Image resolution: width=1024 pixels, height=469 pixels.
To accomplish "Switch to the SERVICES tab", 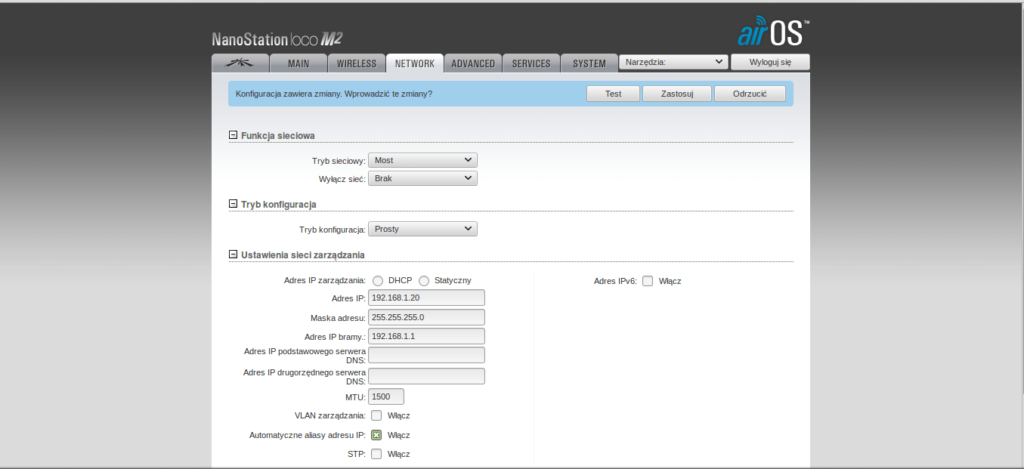I will click(x=531, y=63).
